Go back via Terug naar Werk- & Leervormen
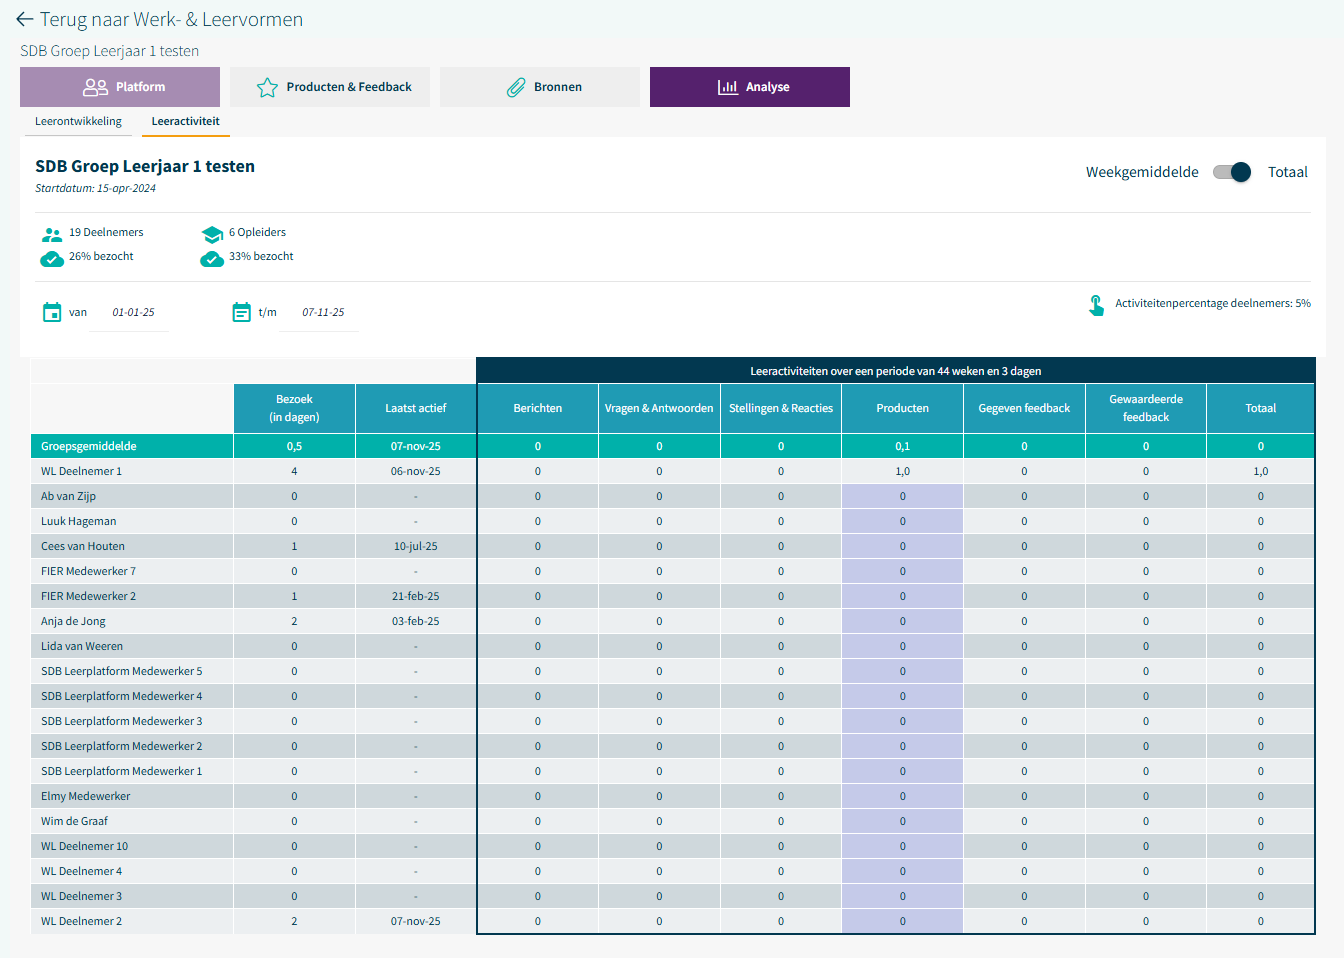Viewport: 1344px width, 958px height. pyautogui.click(x=171, y=20)
